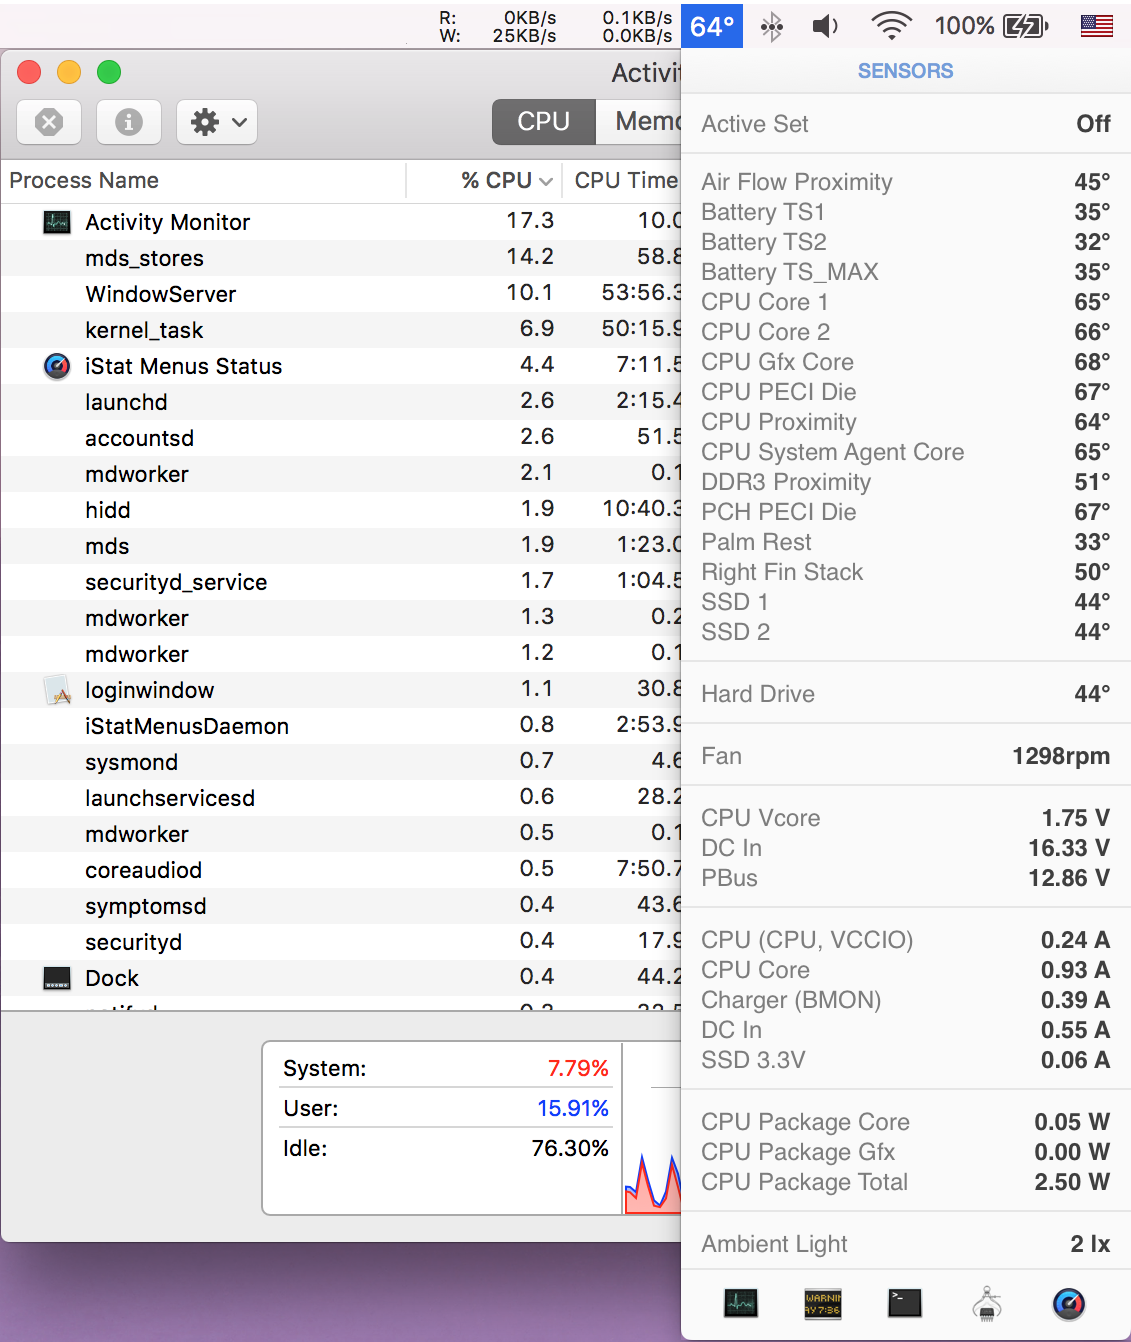The image size is (1131, 1342).
Task: Select the accountsd process row
Action: pyautogui.click(x=341, y=438)
